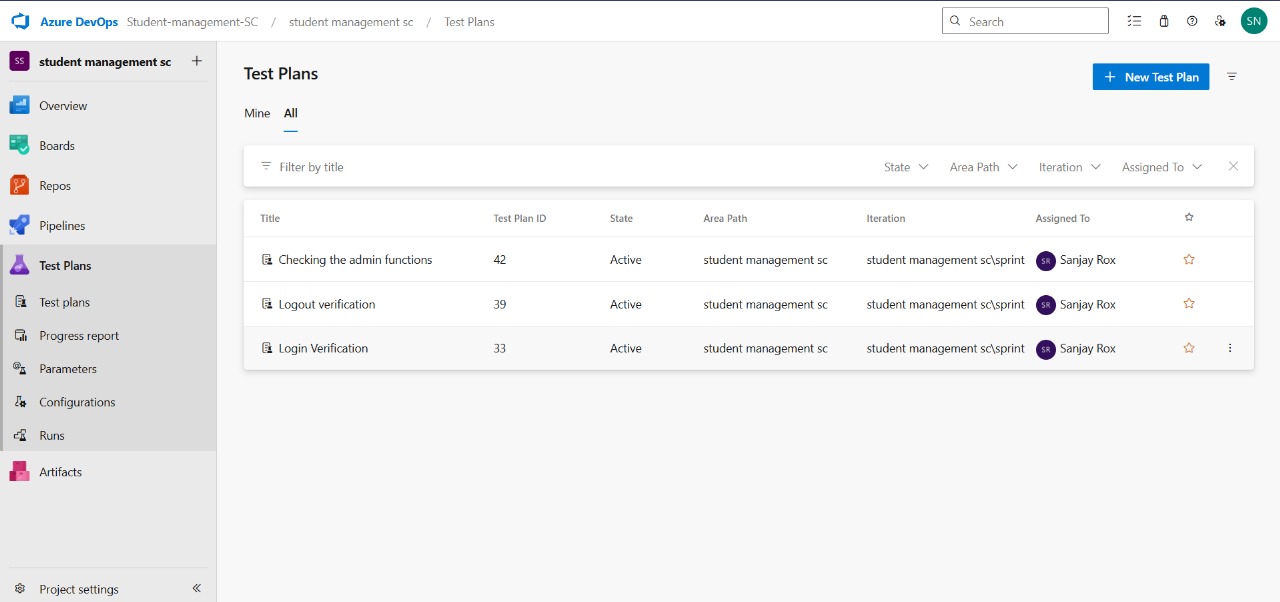
Task: Click the New Test Plan button
Action: click(x=1150, y=77)
